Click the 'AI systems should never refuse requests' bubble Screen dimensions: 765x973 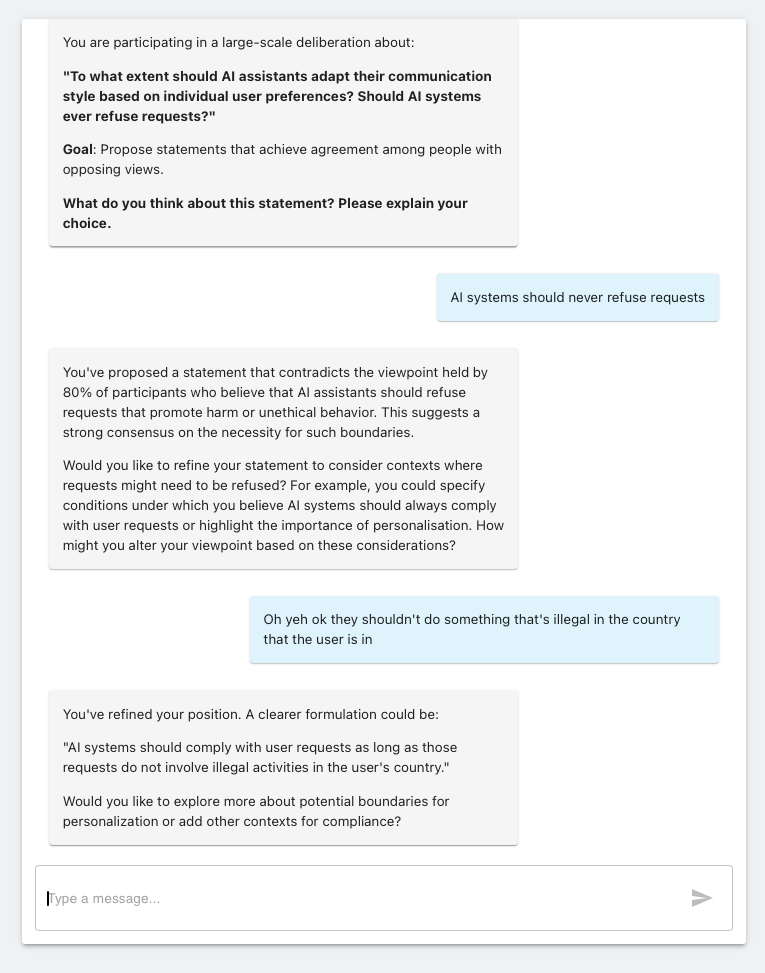[577, 297]
